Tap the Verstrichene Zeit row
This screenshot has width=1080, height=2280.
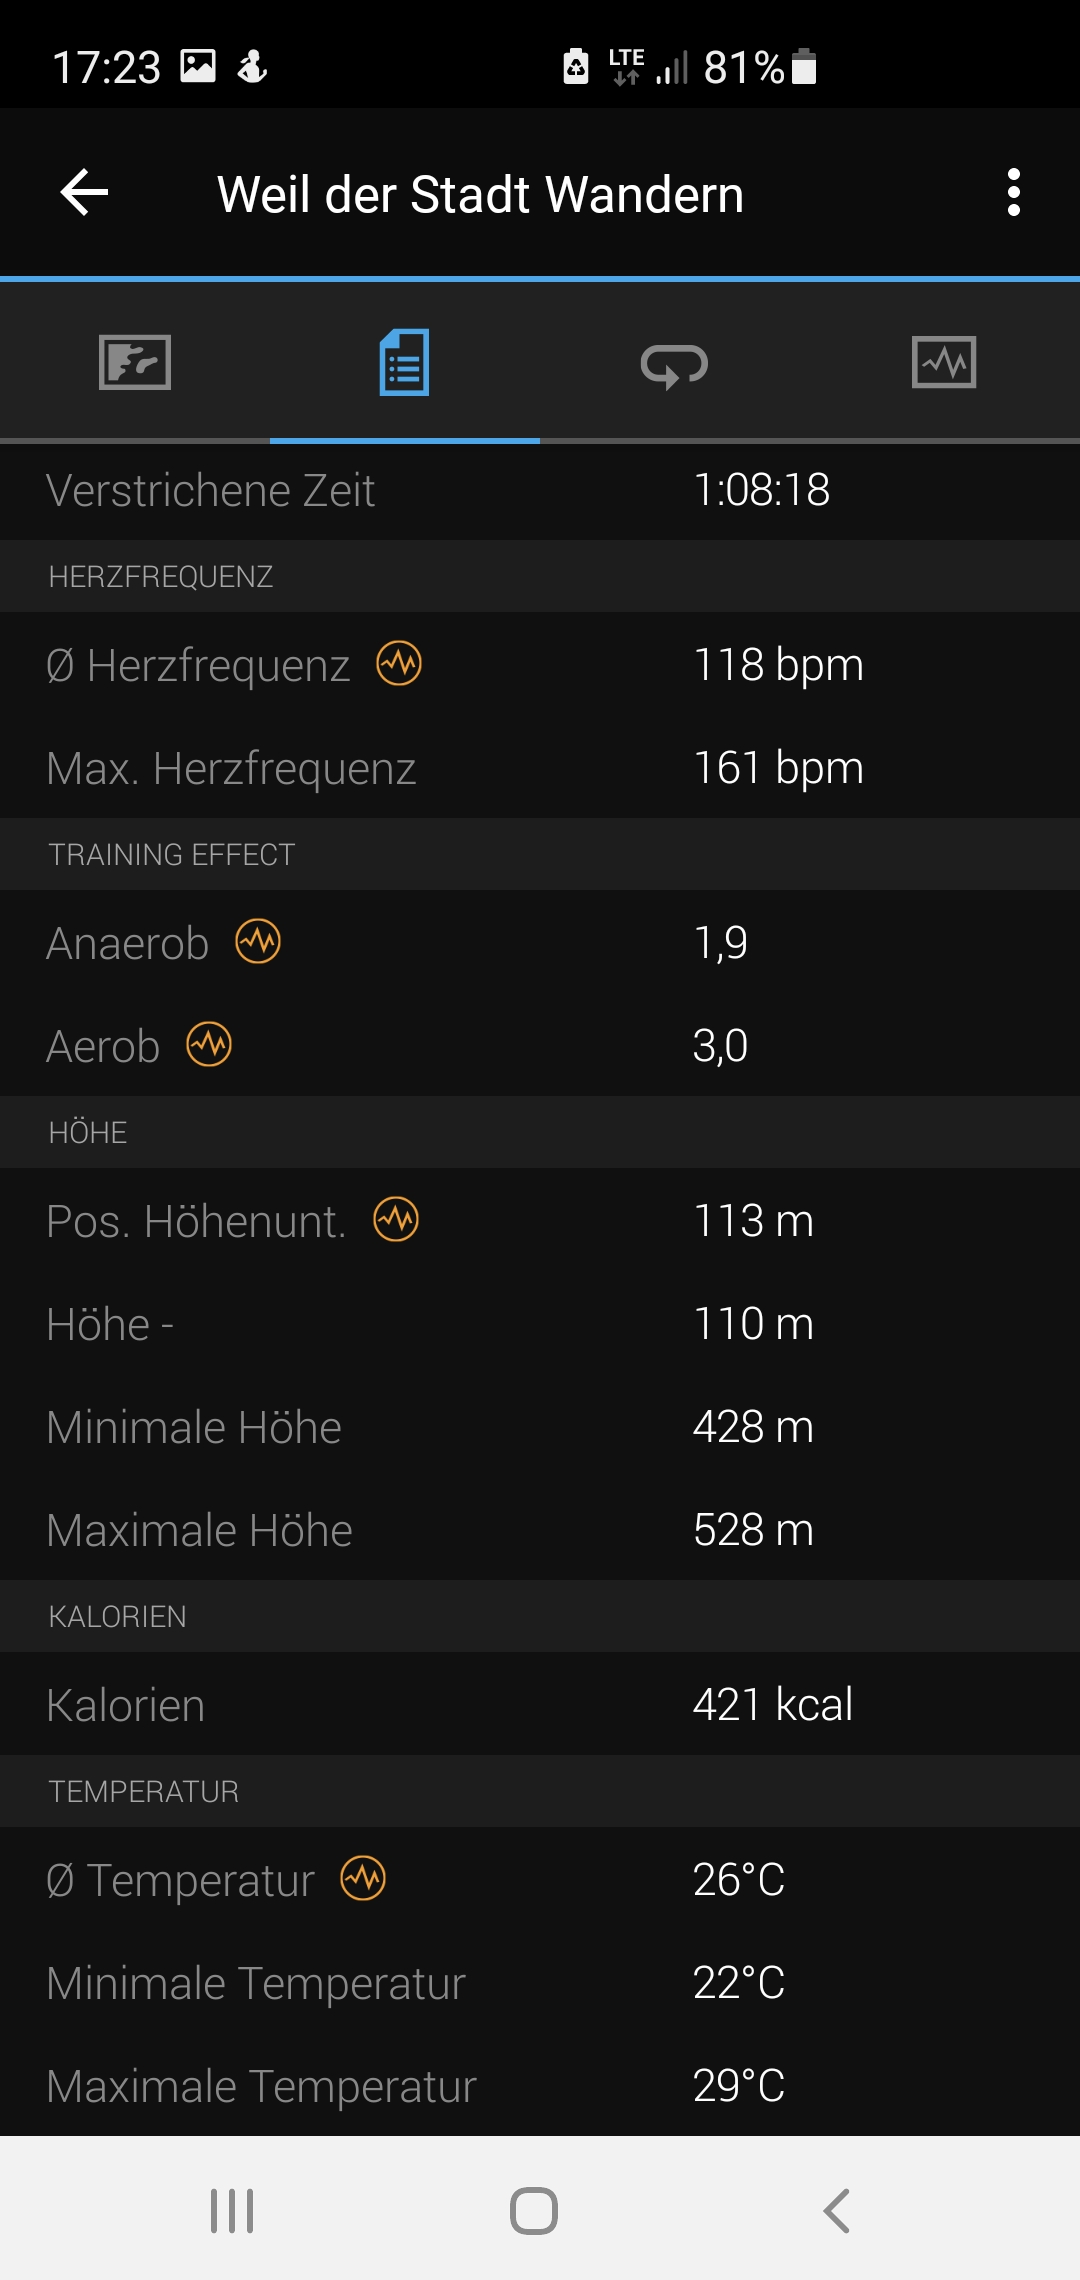[x=540, y=490]
